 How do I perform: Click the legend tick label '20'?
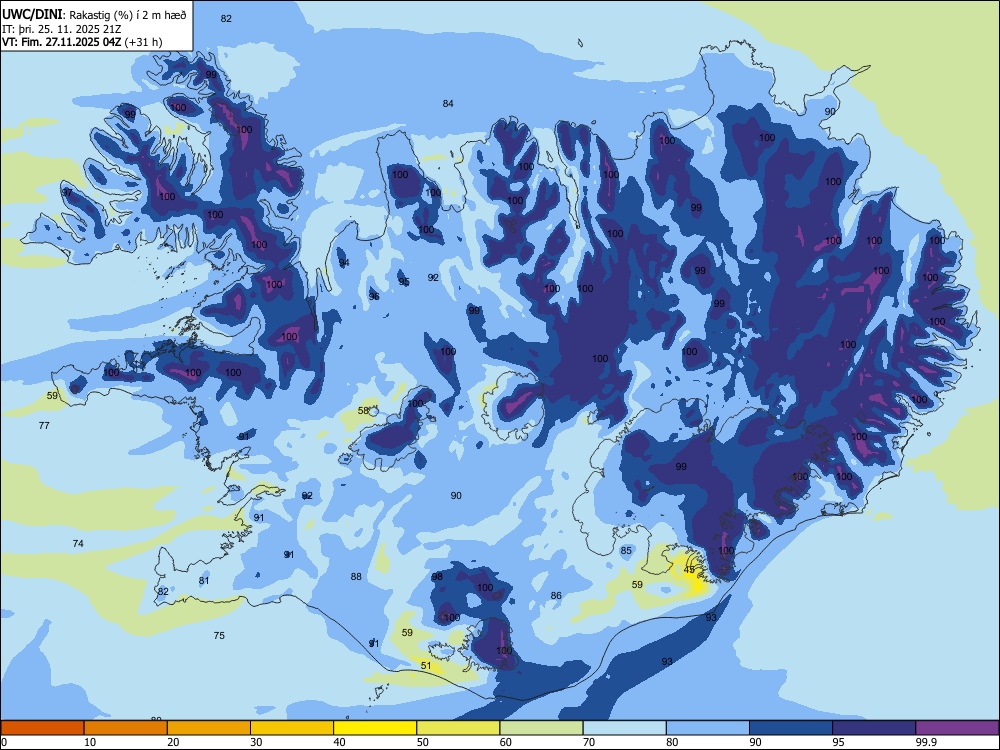tap(173, 742)
